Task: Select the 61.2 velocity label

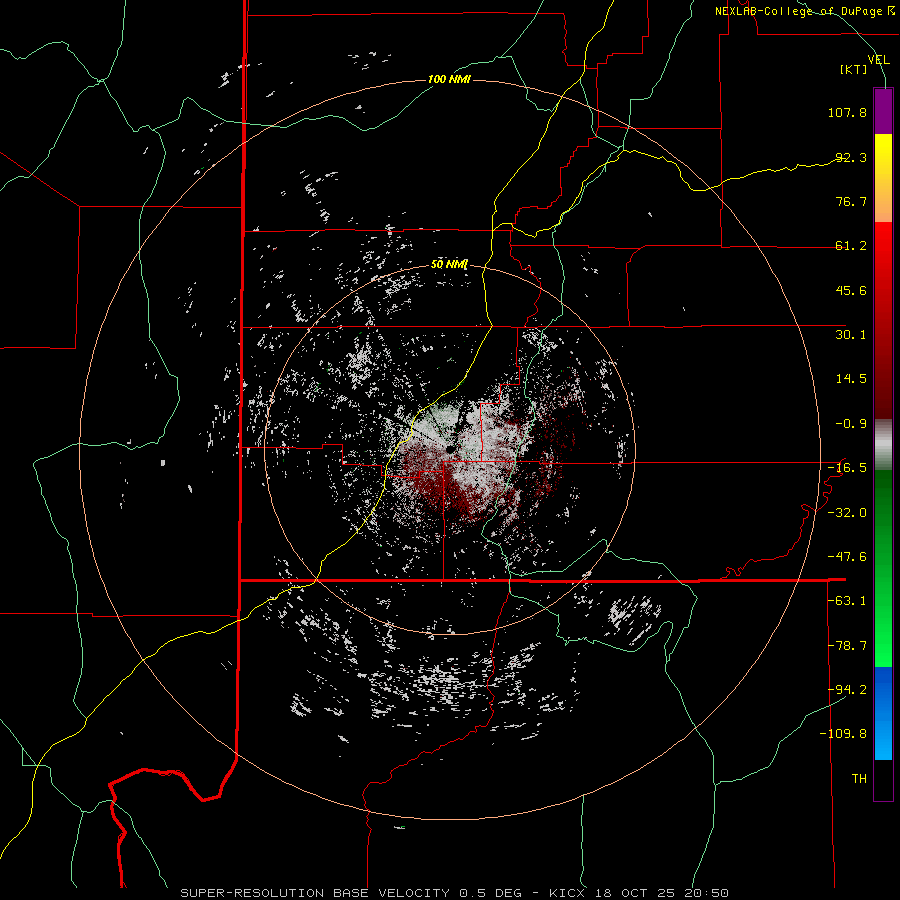Action: pos(851,246)
